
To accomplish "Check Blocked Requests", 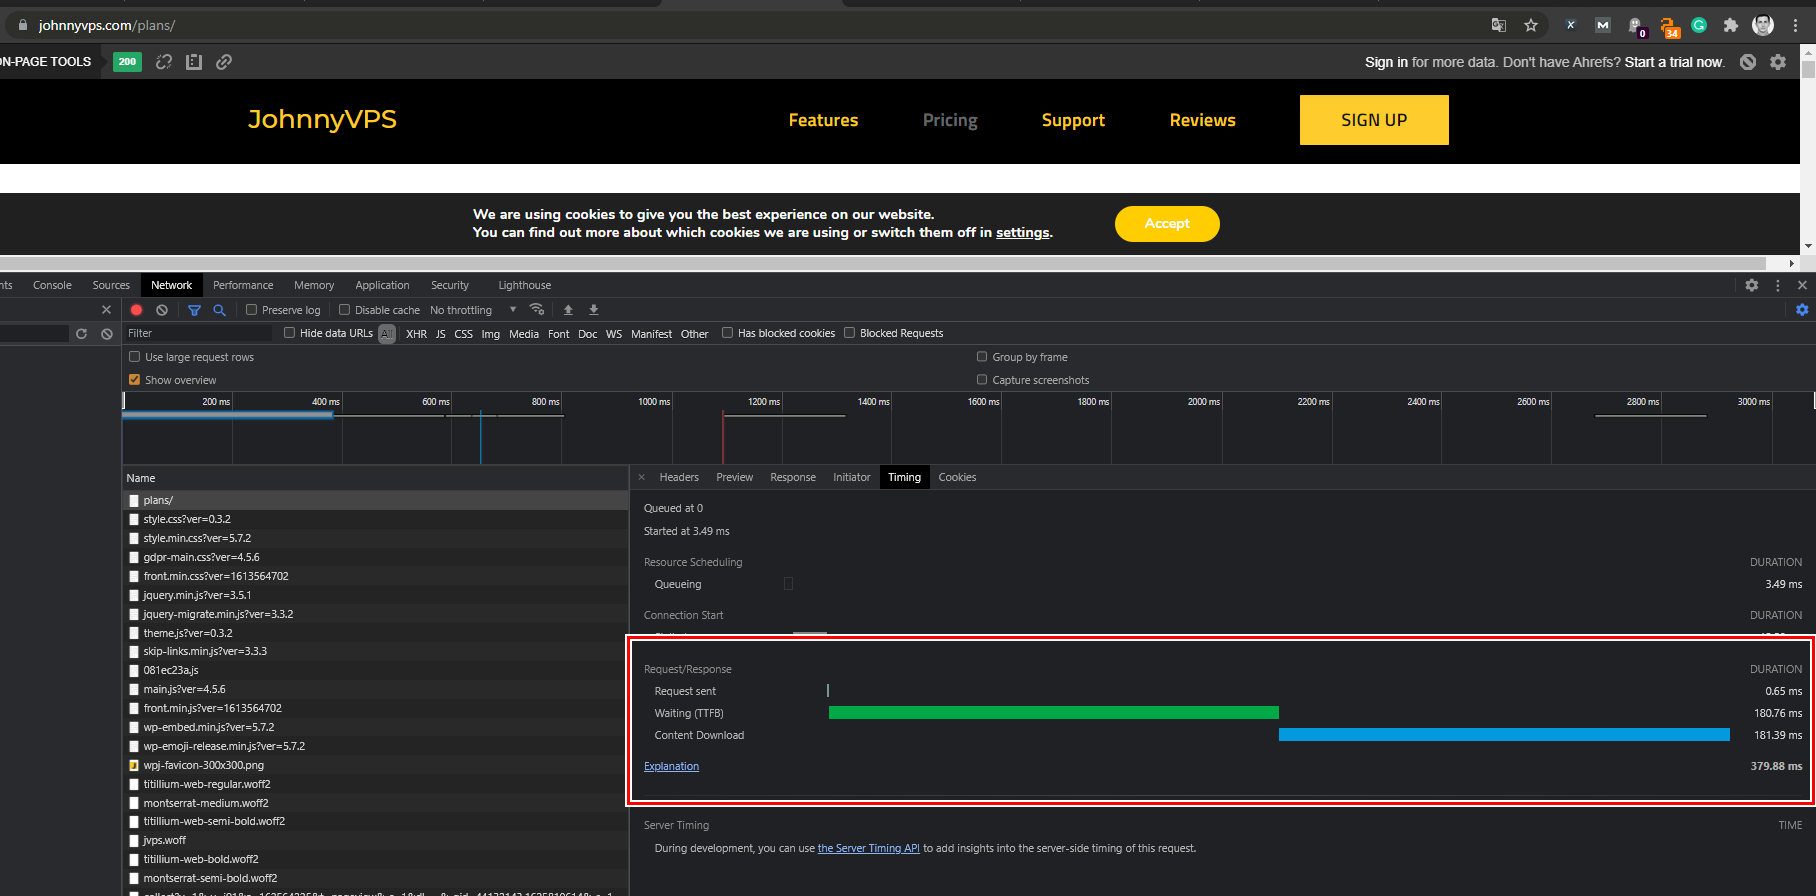I will coord(850,333).
